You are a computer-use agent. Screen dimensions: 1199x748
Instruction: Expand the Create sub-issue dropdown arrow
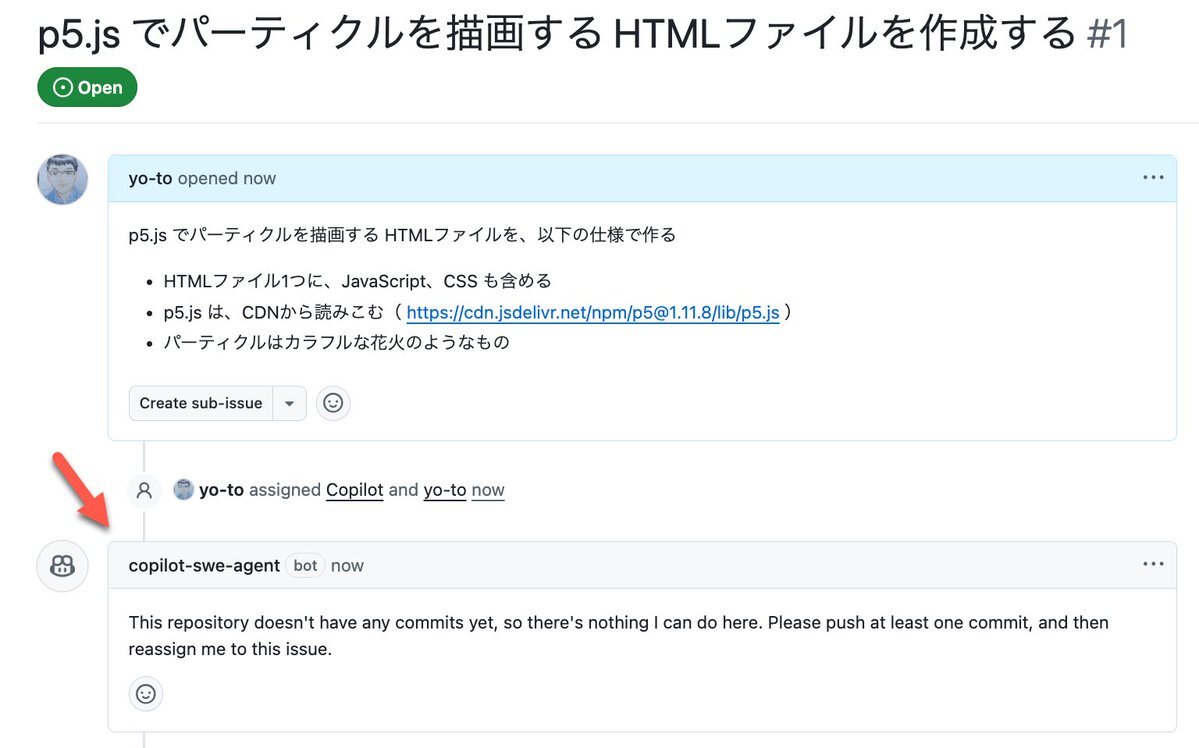pyautogui.click(x=290, y=403)
